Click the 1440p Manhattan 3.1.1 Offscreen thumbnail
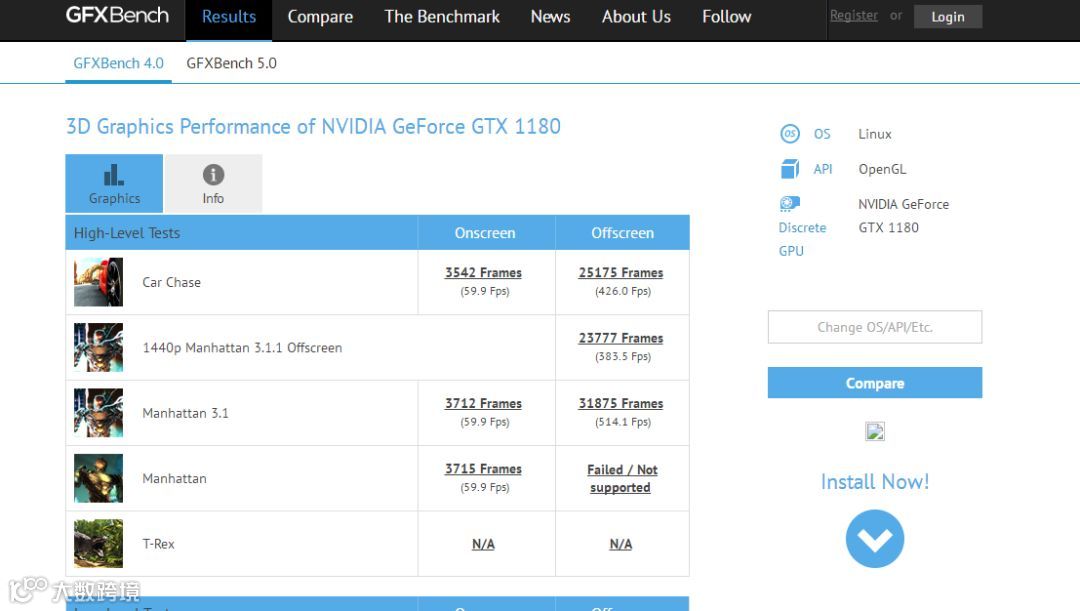The height and width of the screenshot is (611, 1080). click(x=98, y=347)
